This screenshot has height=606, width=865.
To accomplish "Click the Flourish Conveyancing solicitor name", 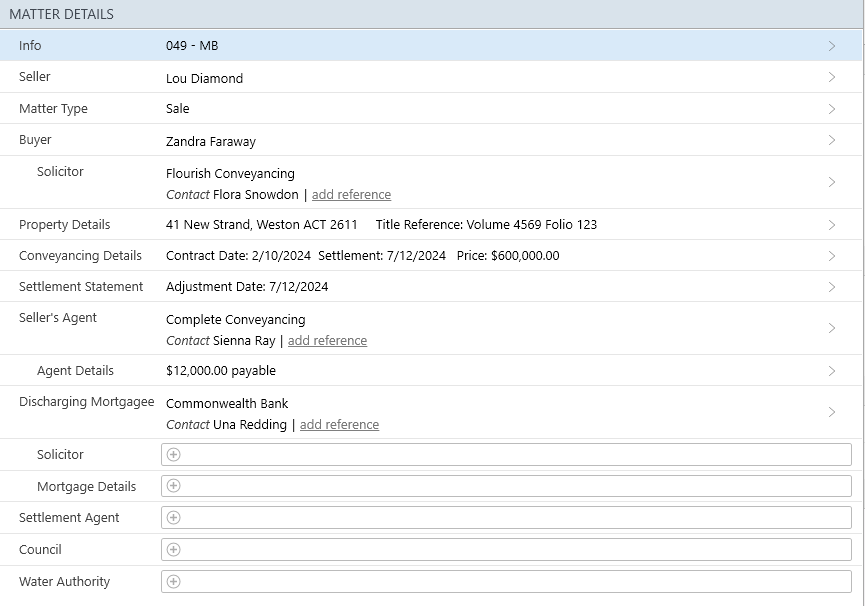I will click(230, 173).
